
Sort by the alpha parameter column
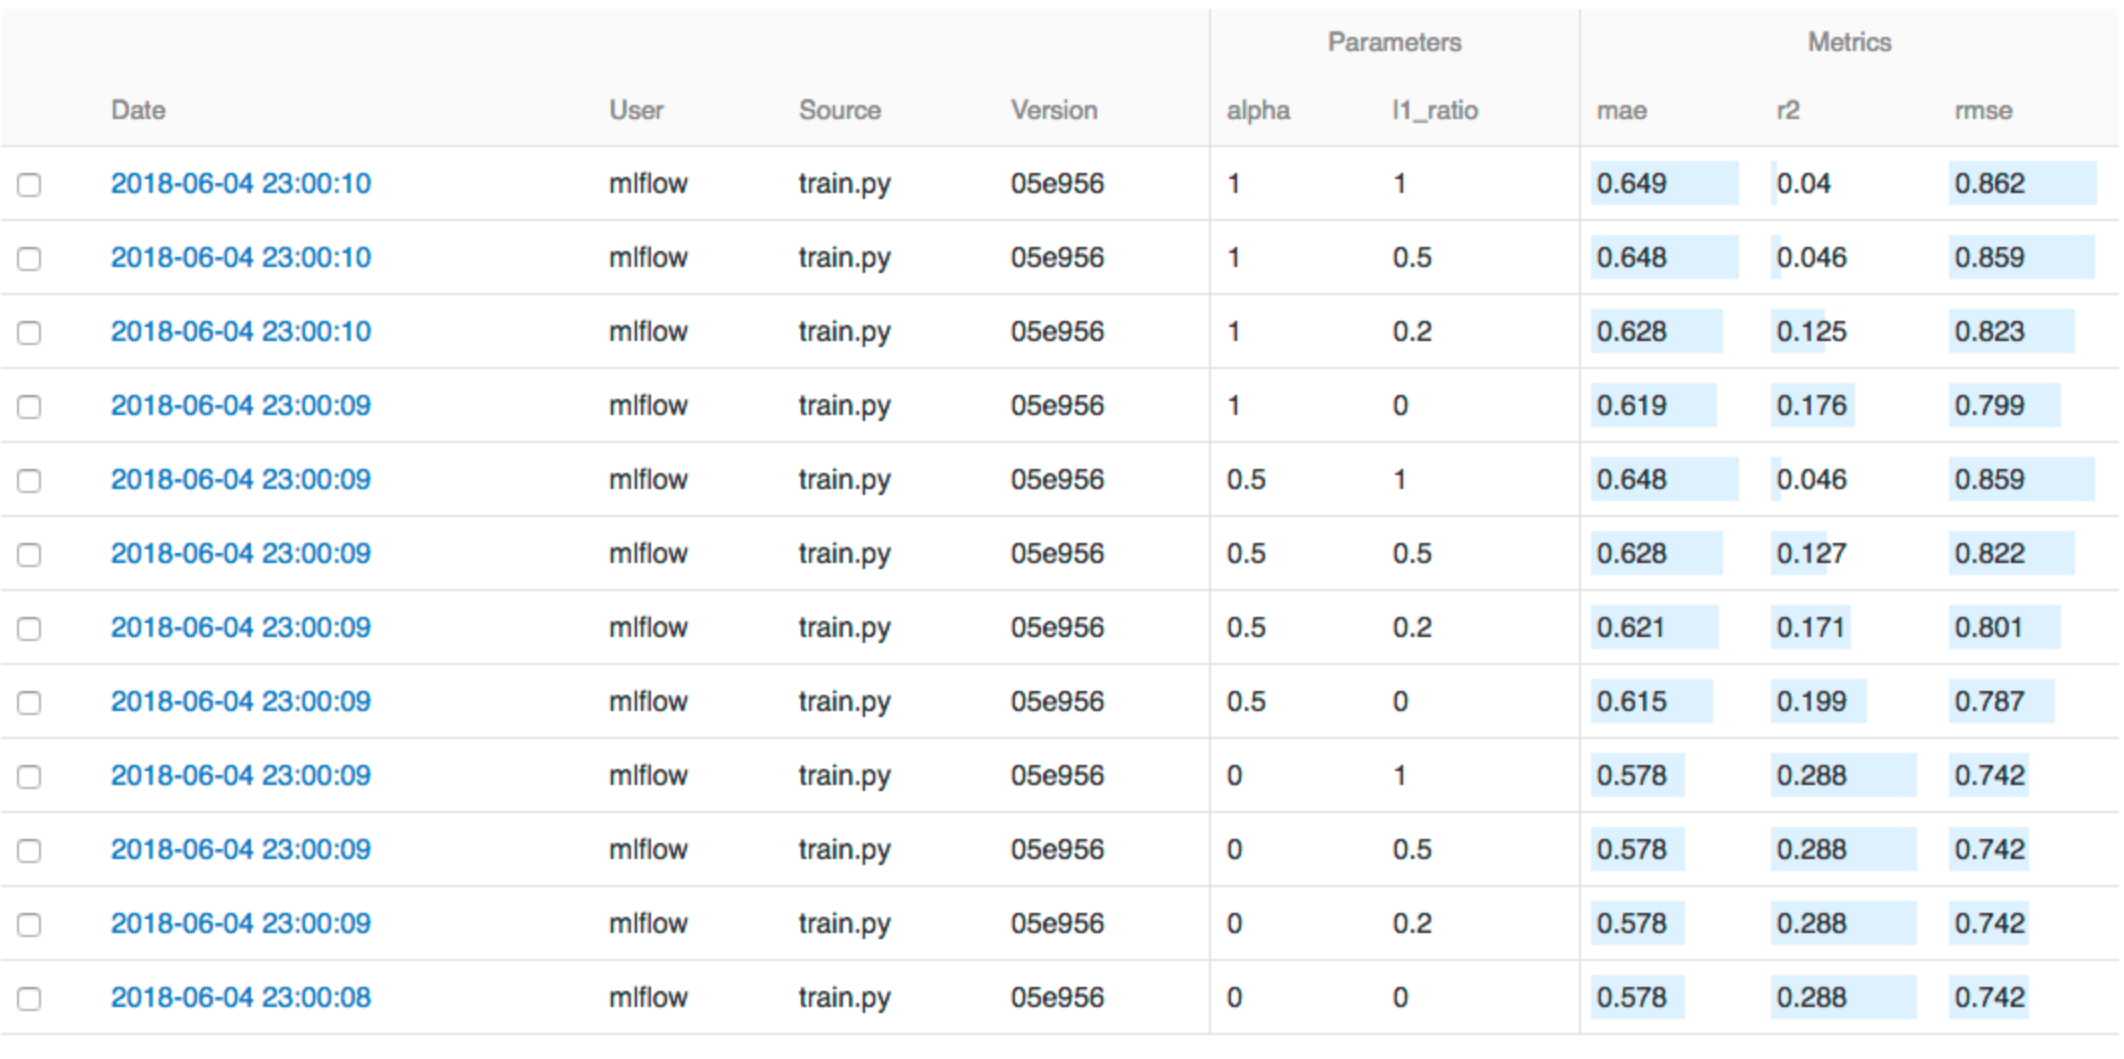(x=1257, y=110)
